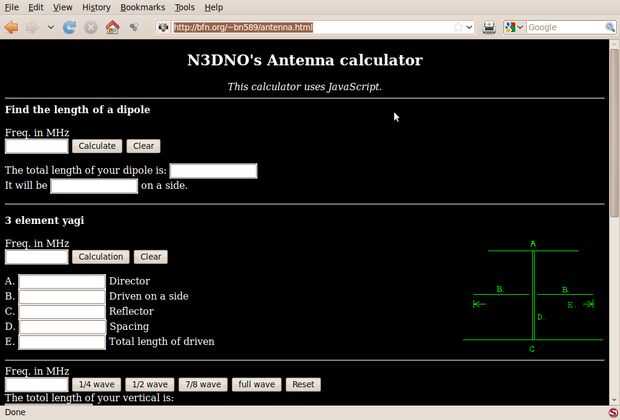
Task: Click the site identity icon beside URL
Action: [163, 27]
